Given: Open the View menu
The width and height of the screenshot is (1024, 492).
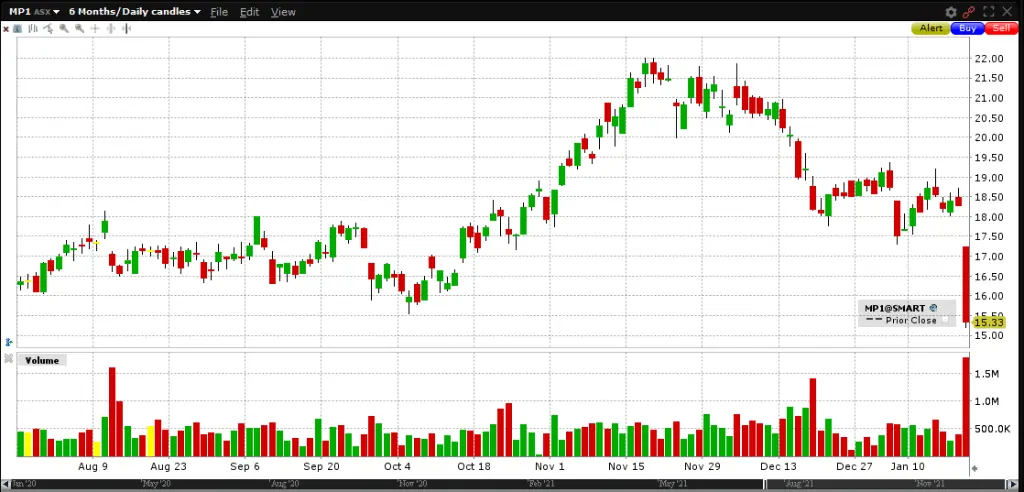Looking at the screenshot, I should point(283,12).
